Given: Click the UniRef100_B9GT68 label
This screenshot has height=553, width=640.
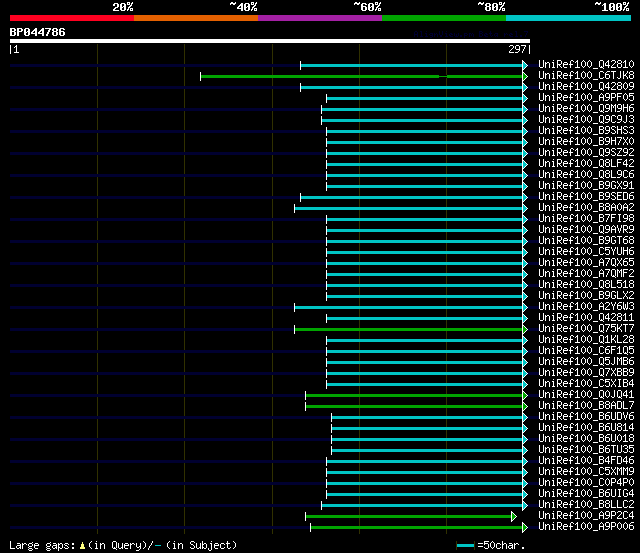Looking at the screenshot, I should 586,241.
